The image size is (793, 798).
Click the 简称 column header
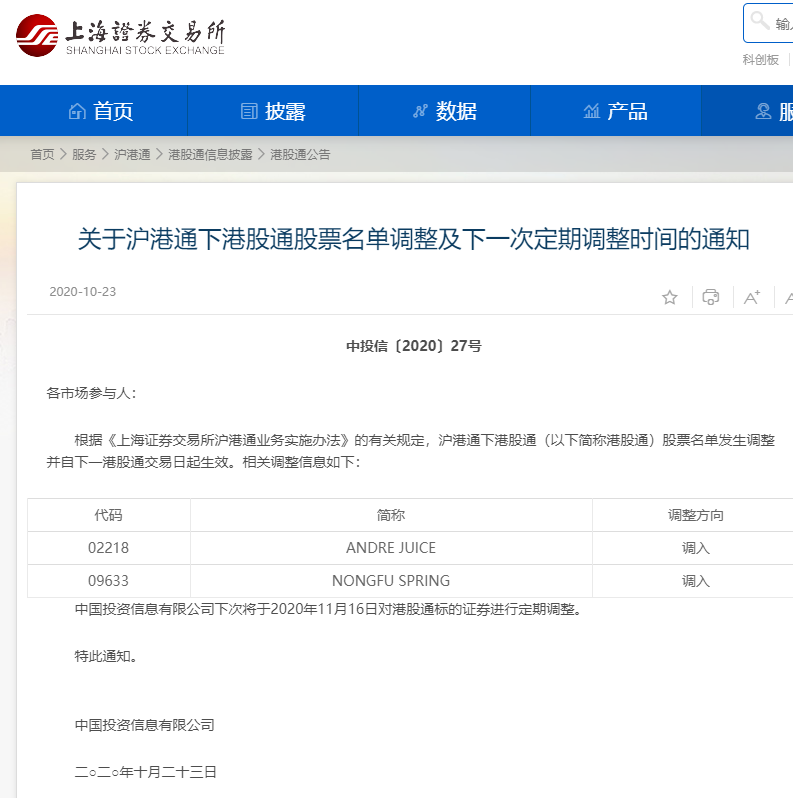pyautogui.click(x=391, y=515)
